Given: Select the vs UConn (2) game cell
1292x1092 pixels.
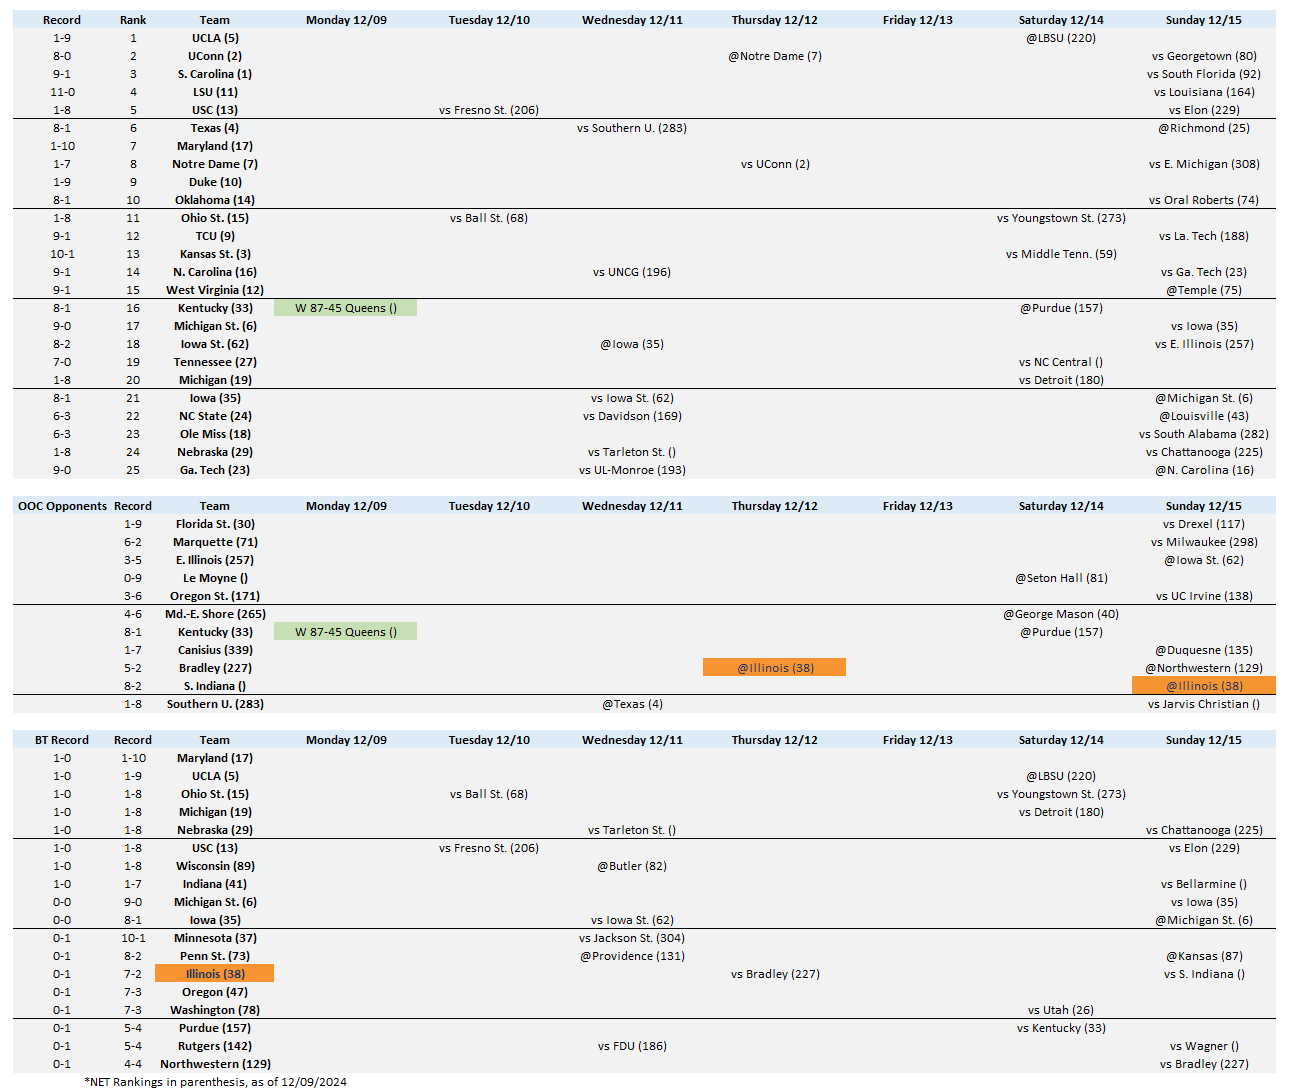Looking at the screenshot, I should [x=775, y=164].
